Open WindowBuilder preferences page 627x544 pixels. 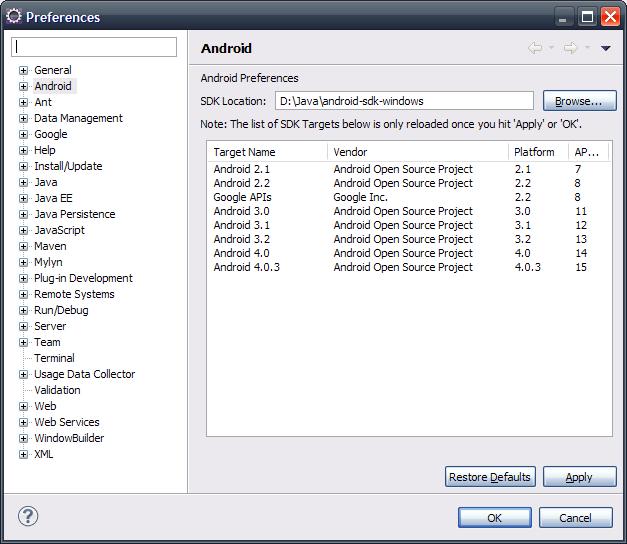click(x=69, y=438)
